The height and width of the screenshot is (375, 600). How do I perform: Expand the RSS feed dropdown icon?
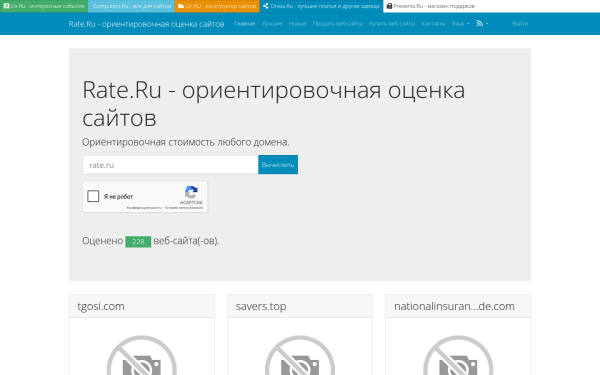tap(482, 24)
